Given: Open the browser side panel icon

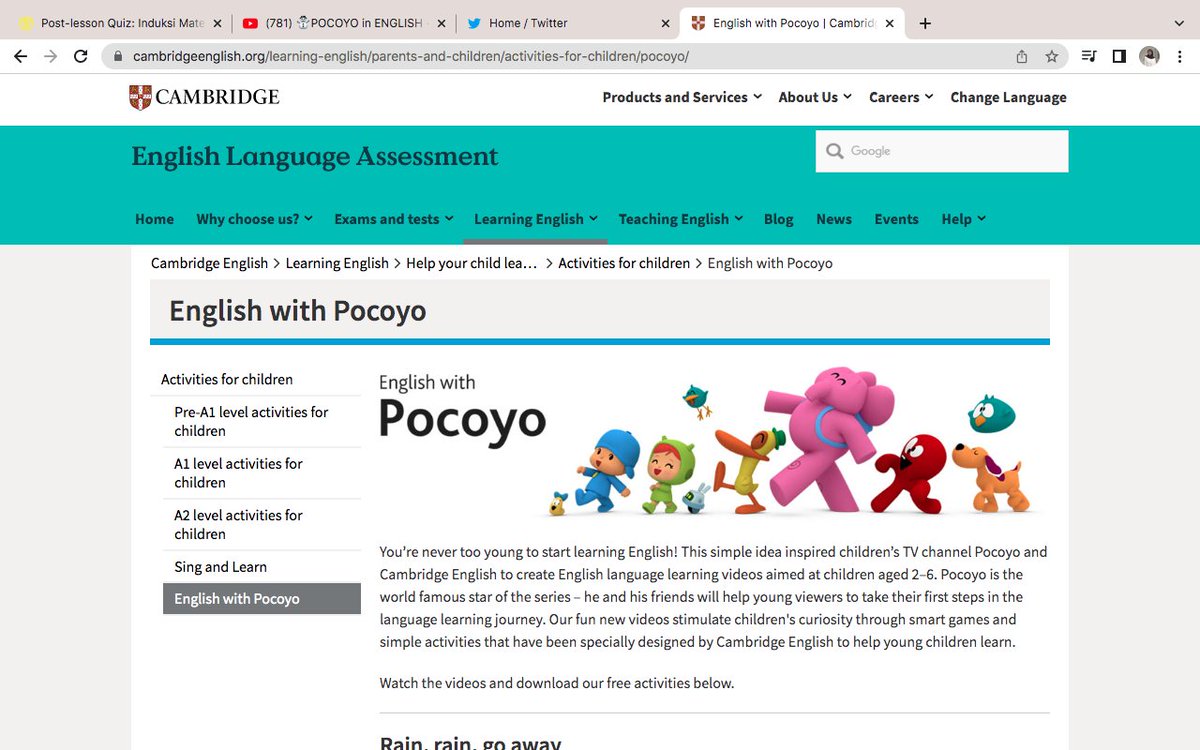Looking at the screenshot, I should (1119, 57).
